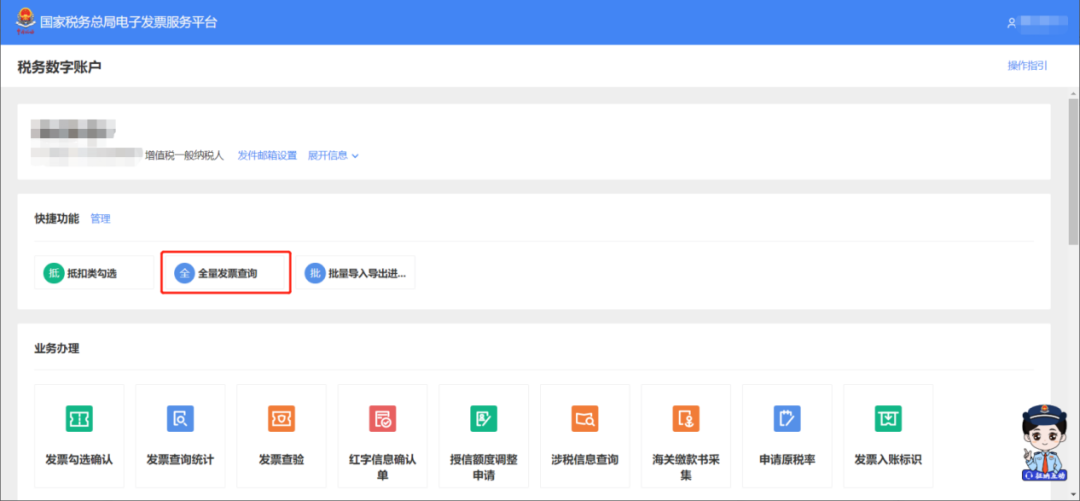1080x501 pixels.
Task: Click the 发票勾选确认 ticket icon
Action: [x=79, y=418]
